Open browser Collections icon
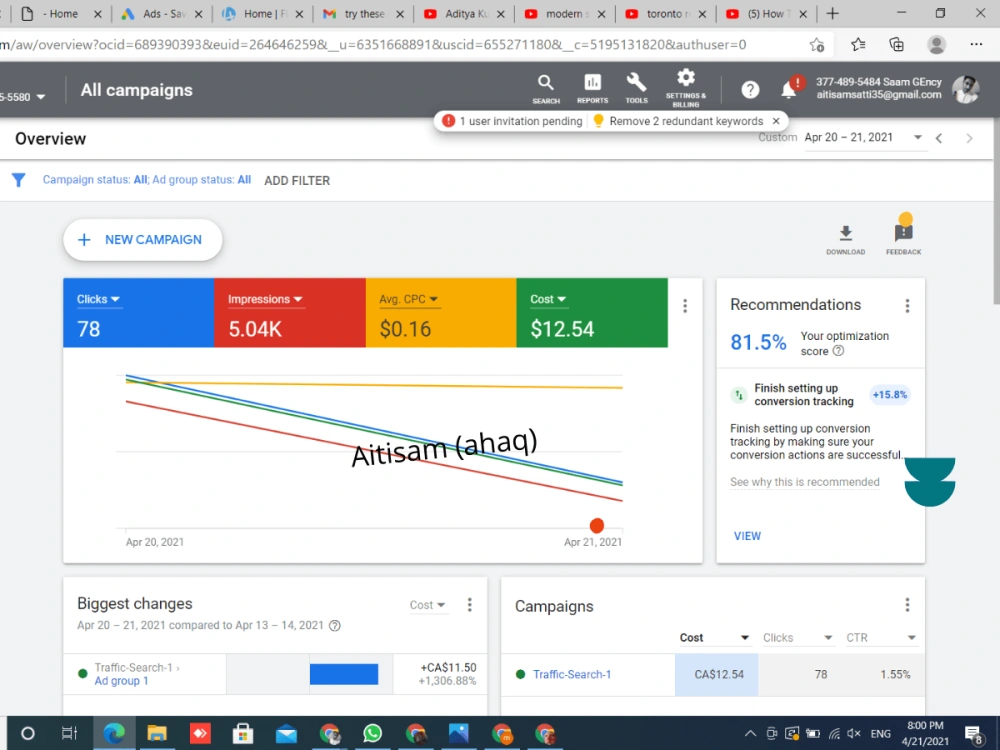The image size is (1000, 750). tap(897, 44)
